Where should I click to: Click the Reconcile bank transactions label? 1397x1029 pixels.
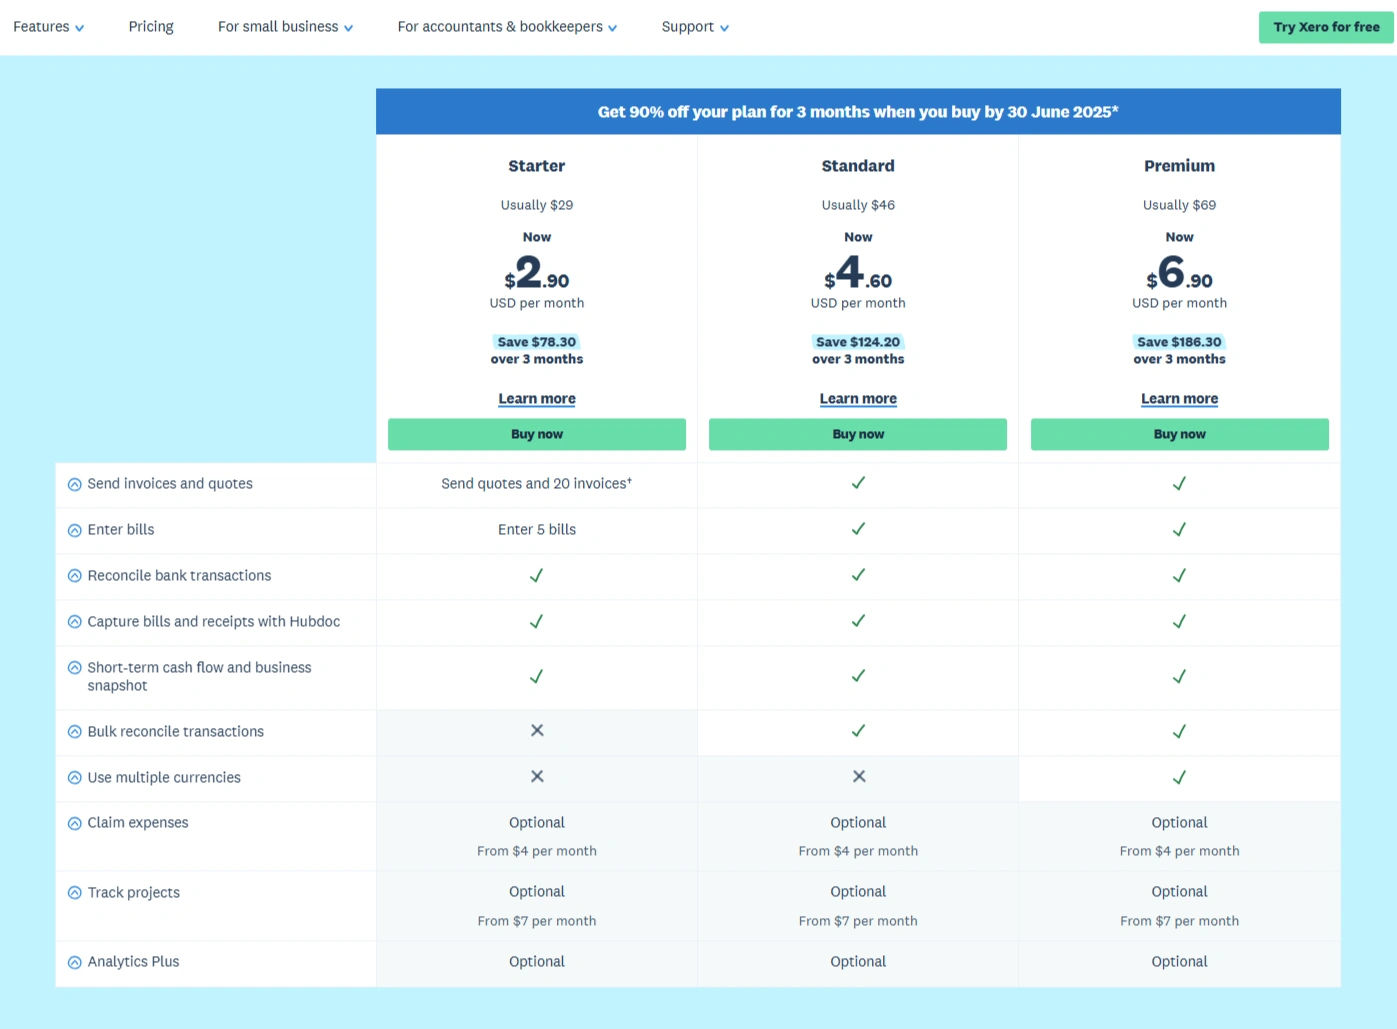179,576
